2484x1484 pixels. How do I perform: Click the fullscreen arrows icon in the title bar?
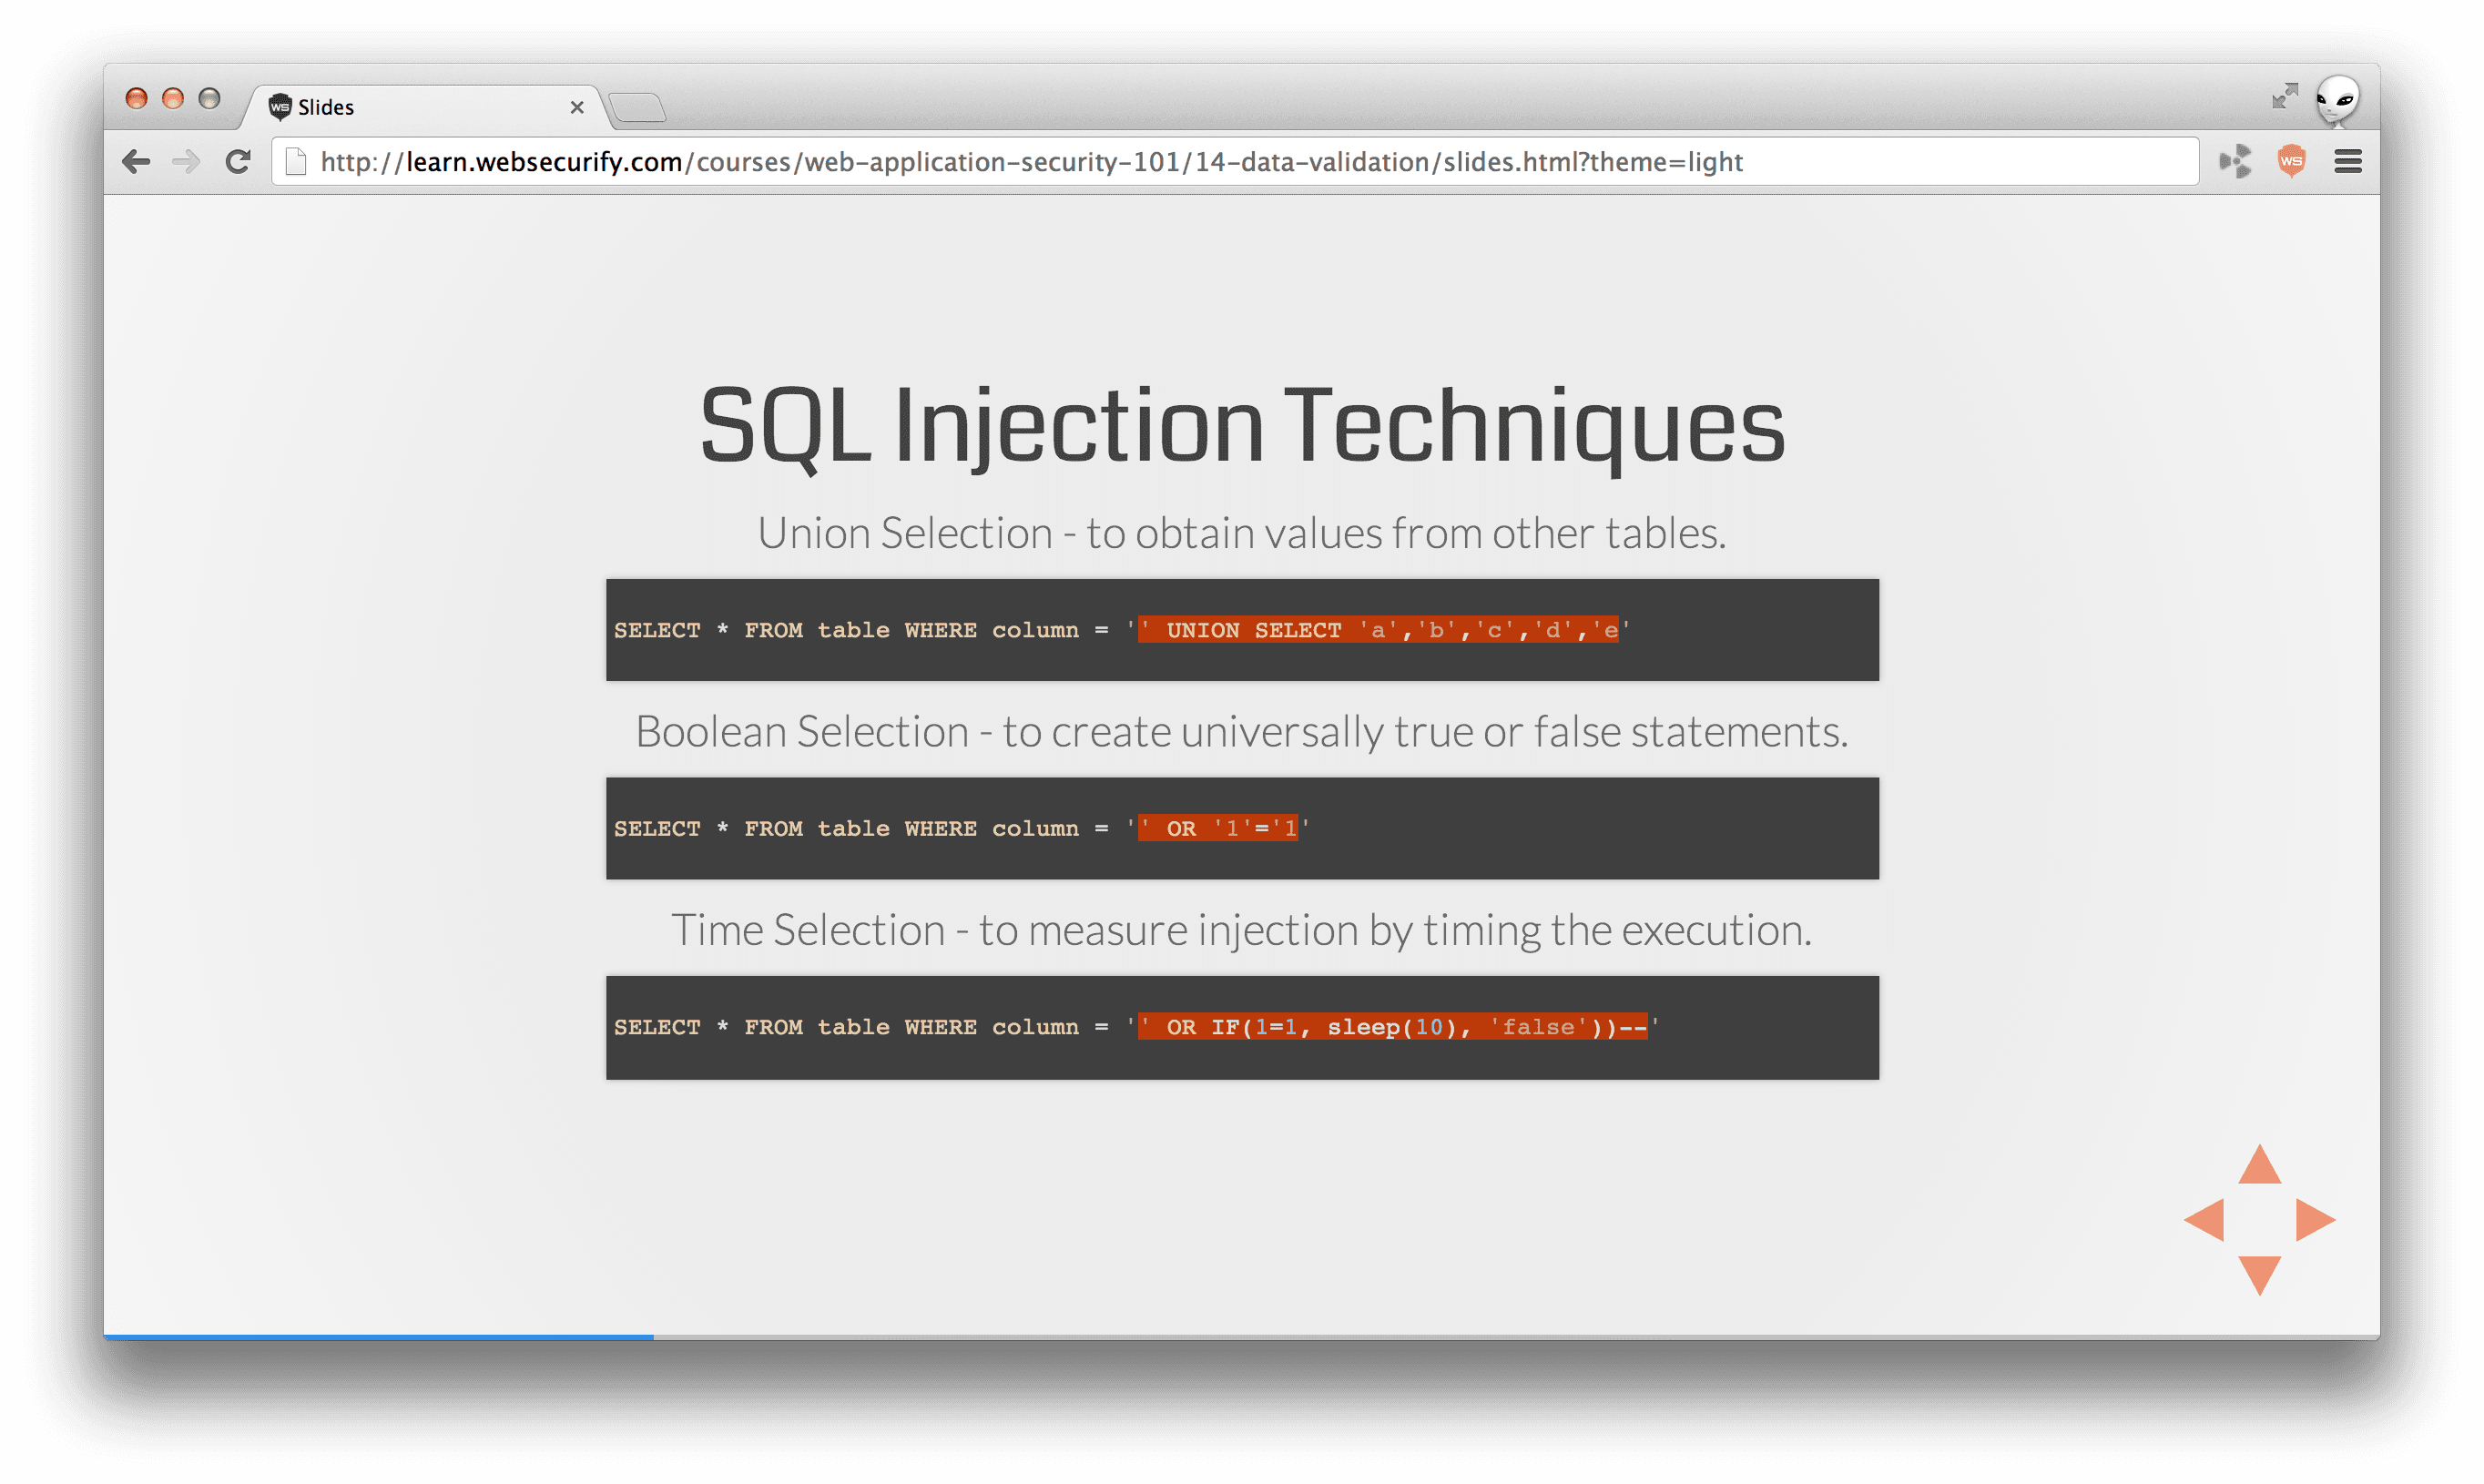2284,96
